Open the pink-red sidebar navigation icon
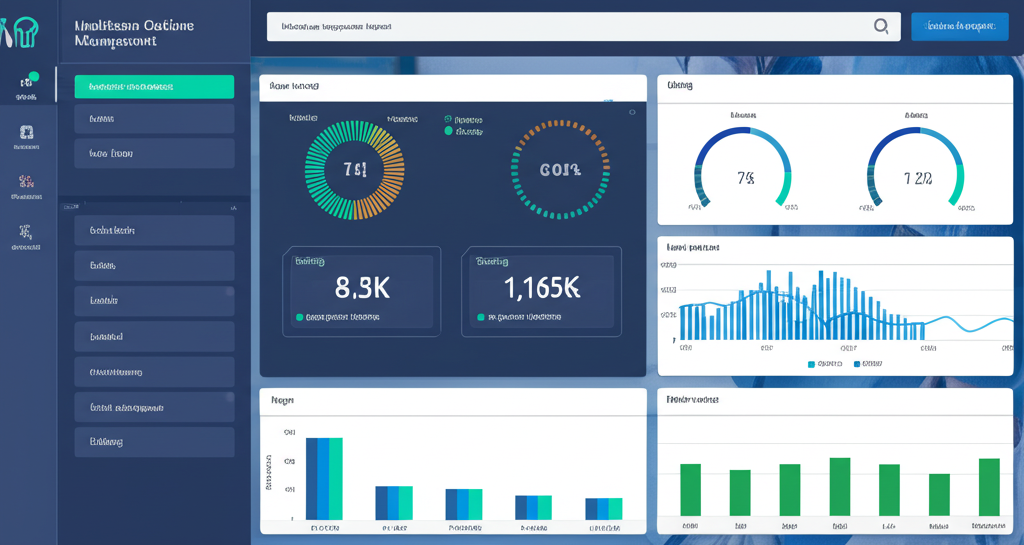The image size is (1024, 545). (27, 182)
